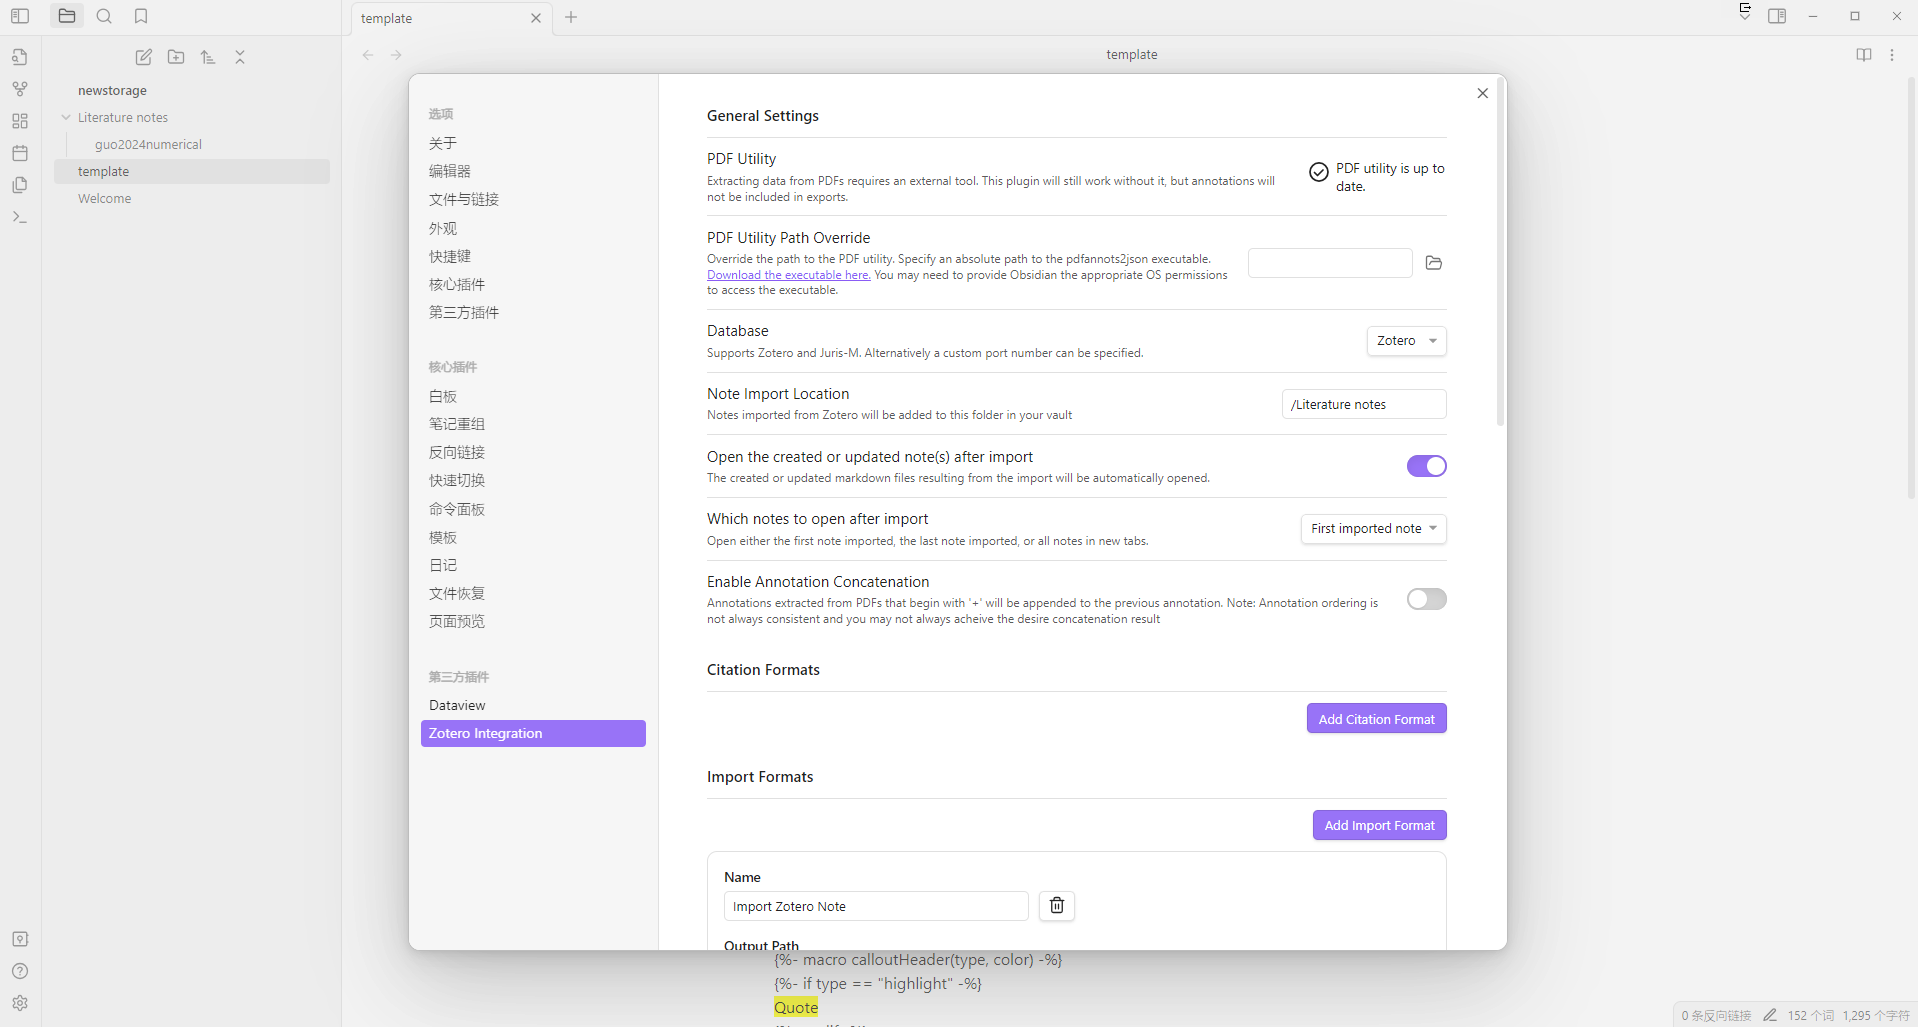Open graph view from the ribbon
The width and height of the screenshot is (1918, 1027).
pyautogui.click(x=20, y=89)
